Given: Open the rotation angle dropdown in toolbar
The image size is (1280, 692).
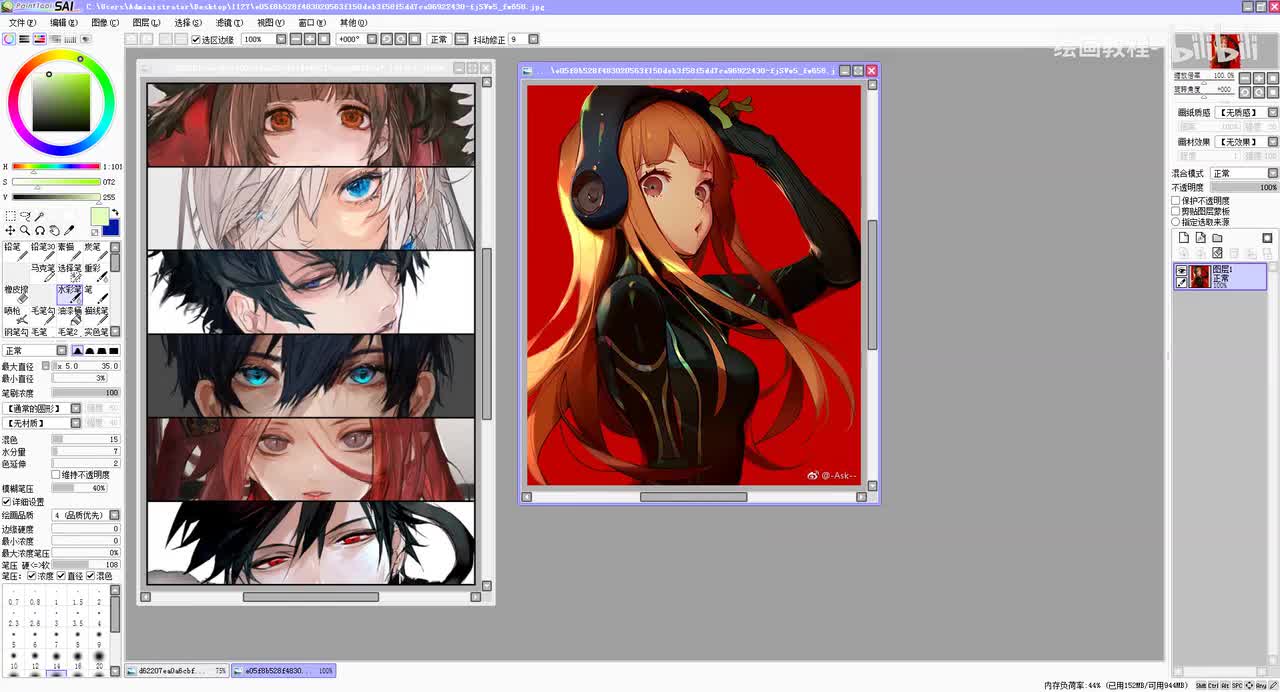Looking at the screenshot, I should point(372,39).
